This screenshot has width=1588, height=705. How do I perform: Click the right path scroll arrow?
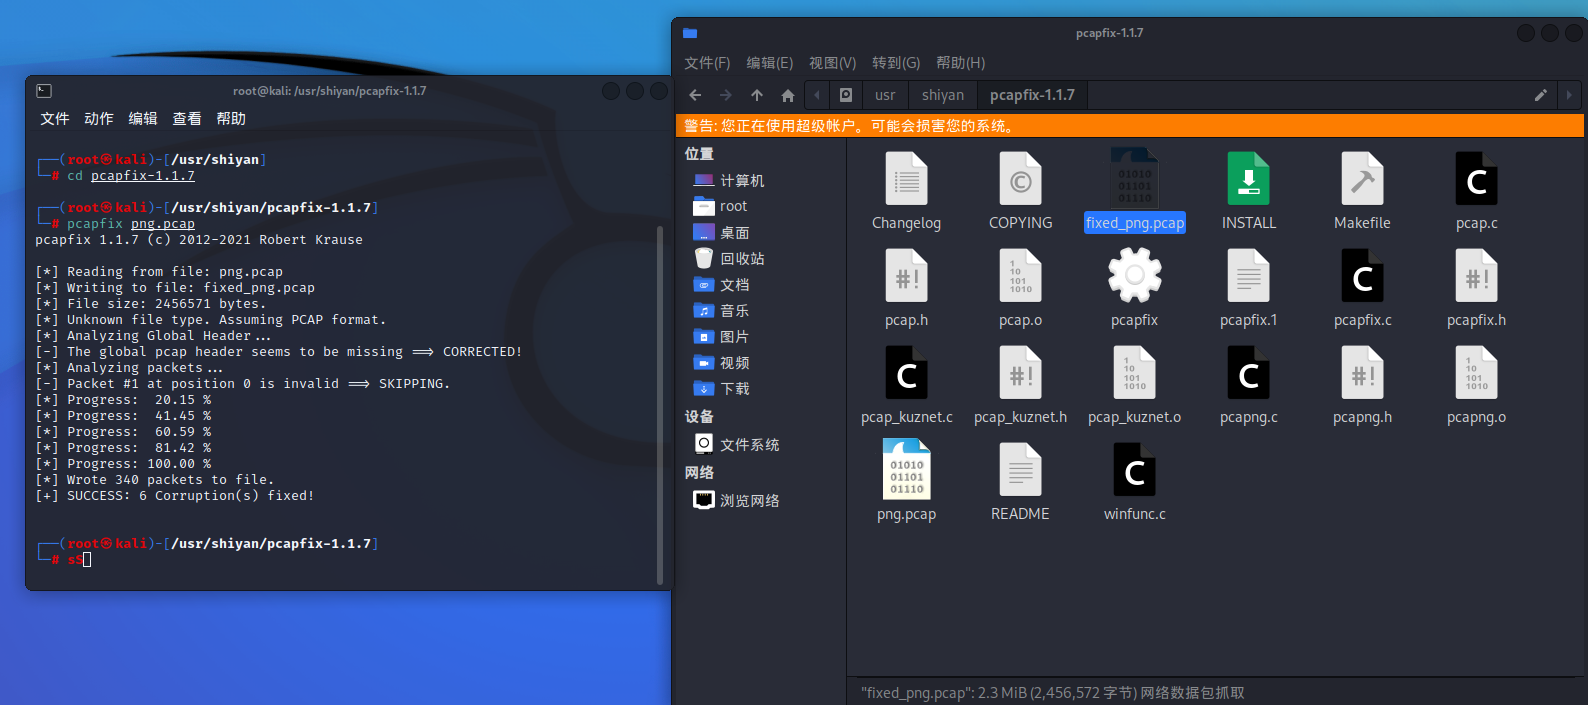pyautogui.click(x=1568, y=95)
